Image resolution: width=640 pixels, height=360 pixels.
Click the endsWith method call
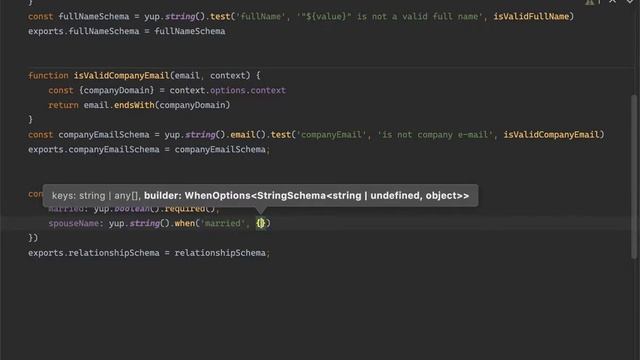[x=134, y=105]
